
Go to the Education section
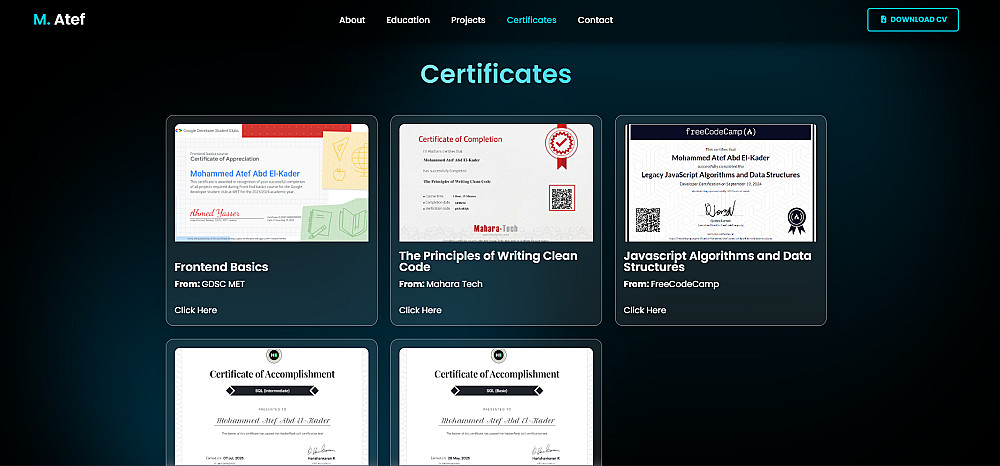tap(408, 20)
